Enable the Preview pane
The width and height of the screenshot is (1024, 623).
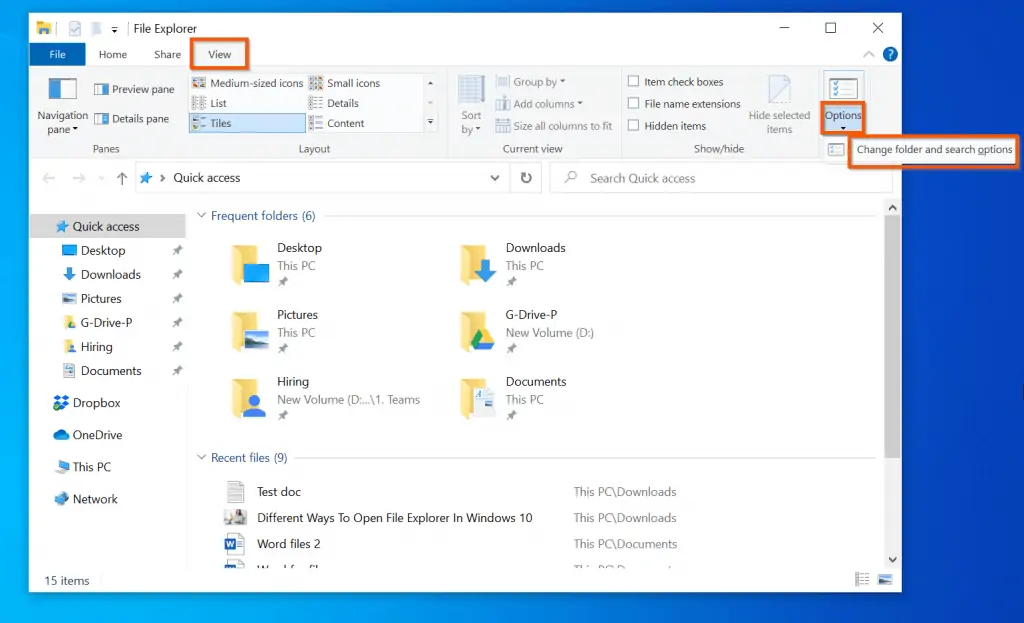135,89
